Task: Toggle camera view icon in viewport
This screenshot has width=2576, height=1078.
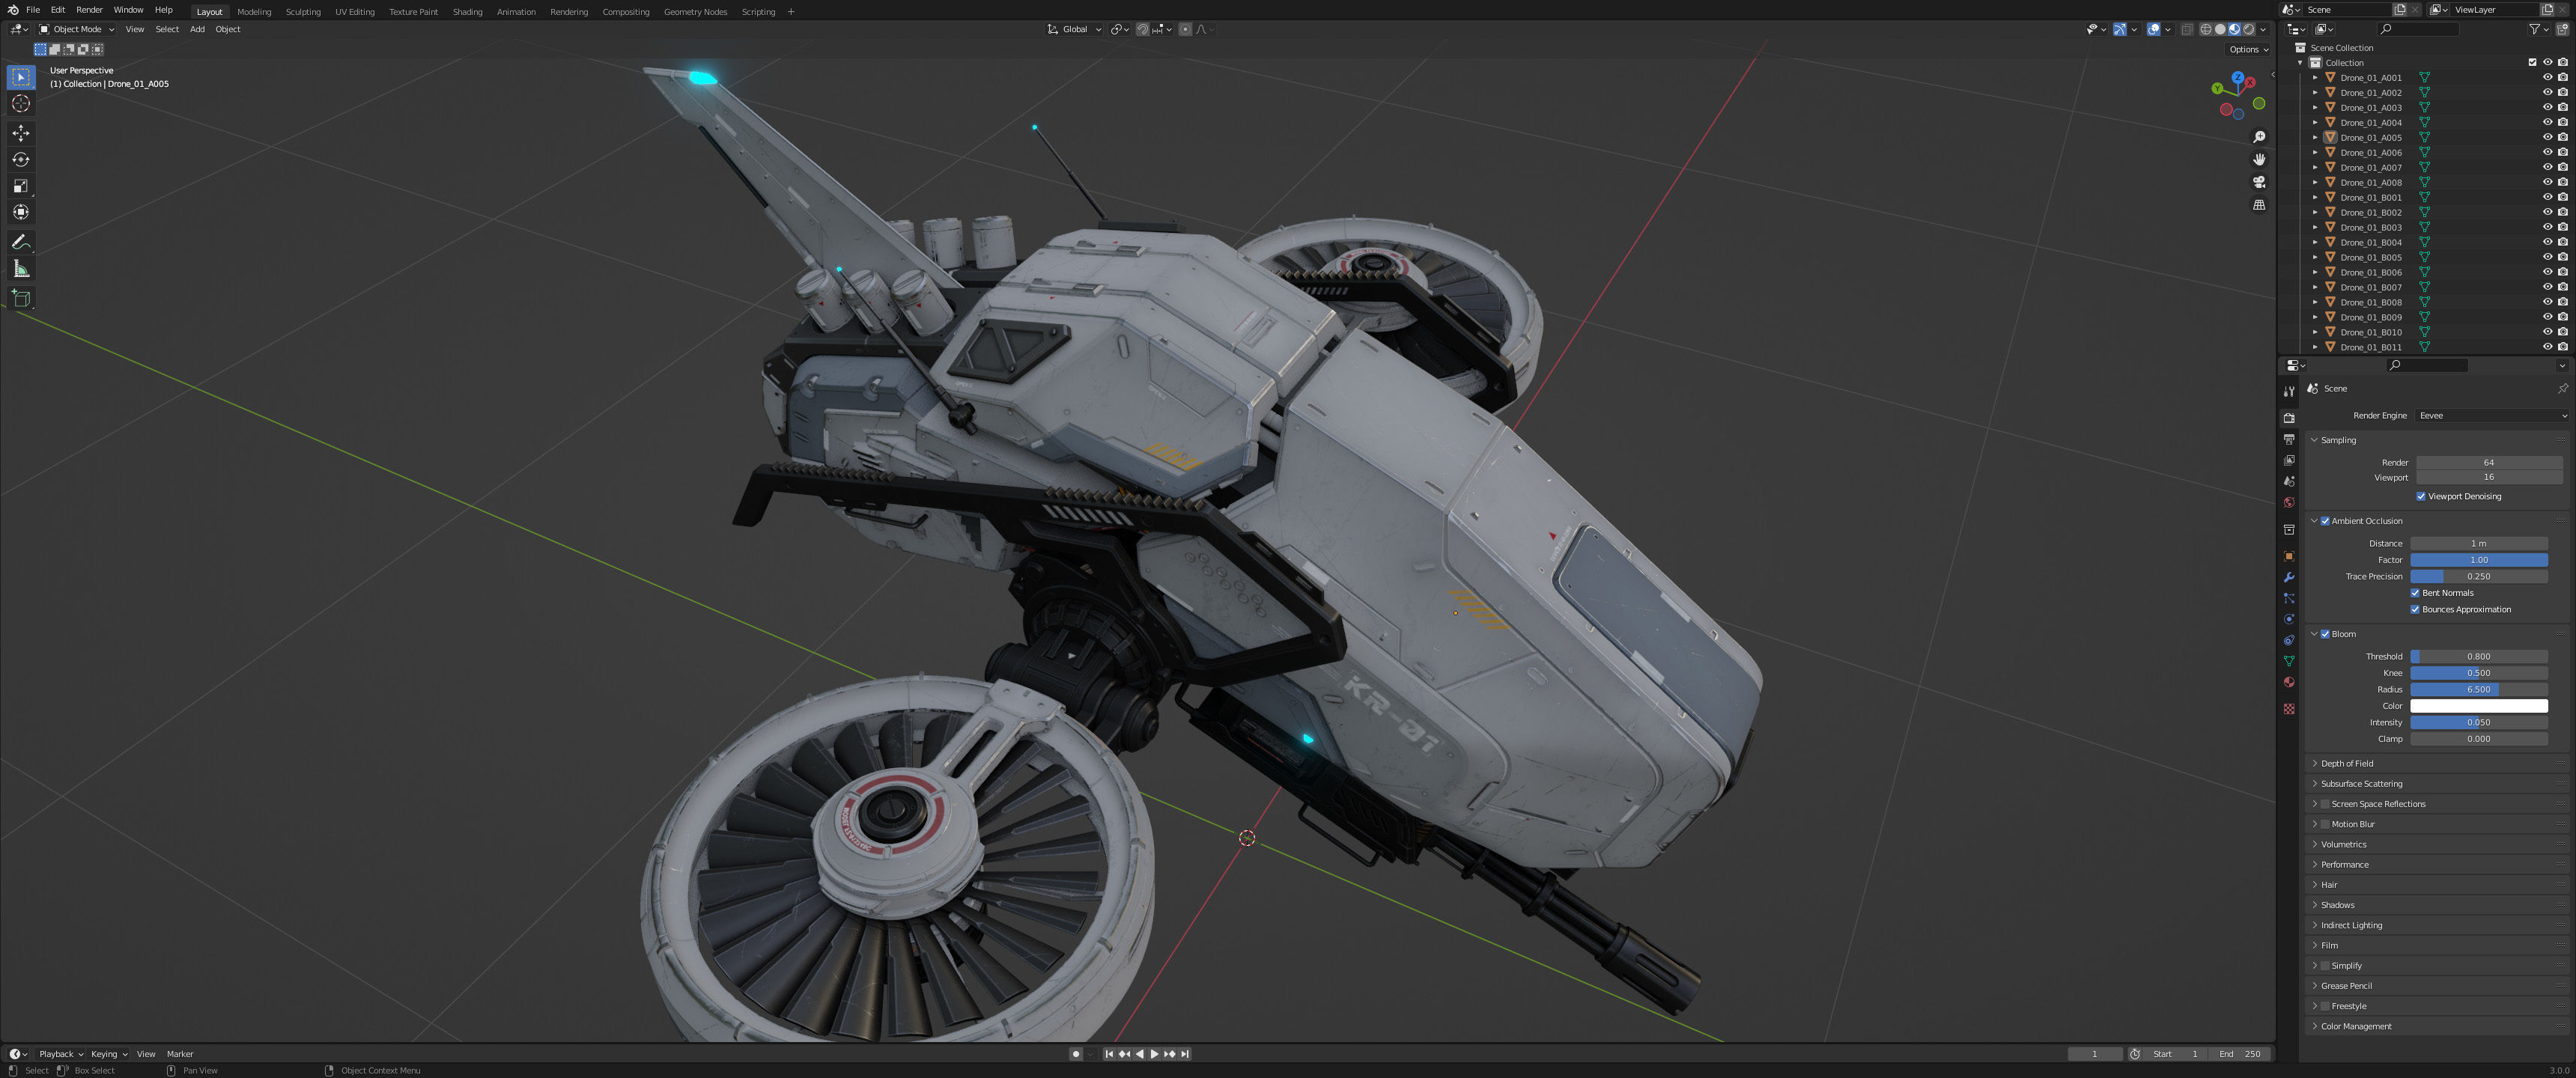Action: click(2258, 182)
